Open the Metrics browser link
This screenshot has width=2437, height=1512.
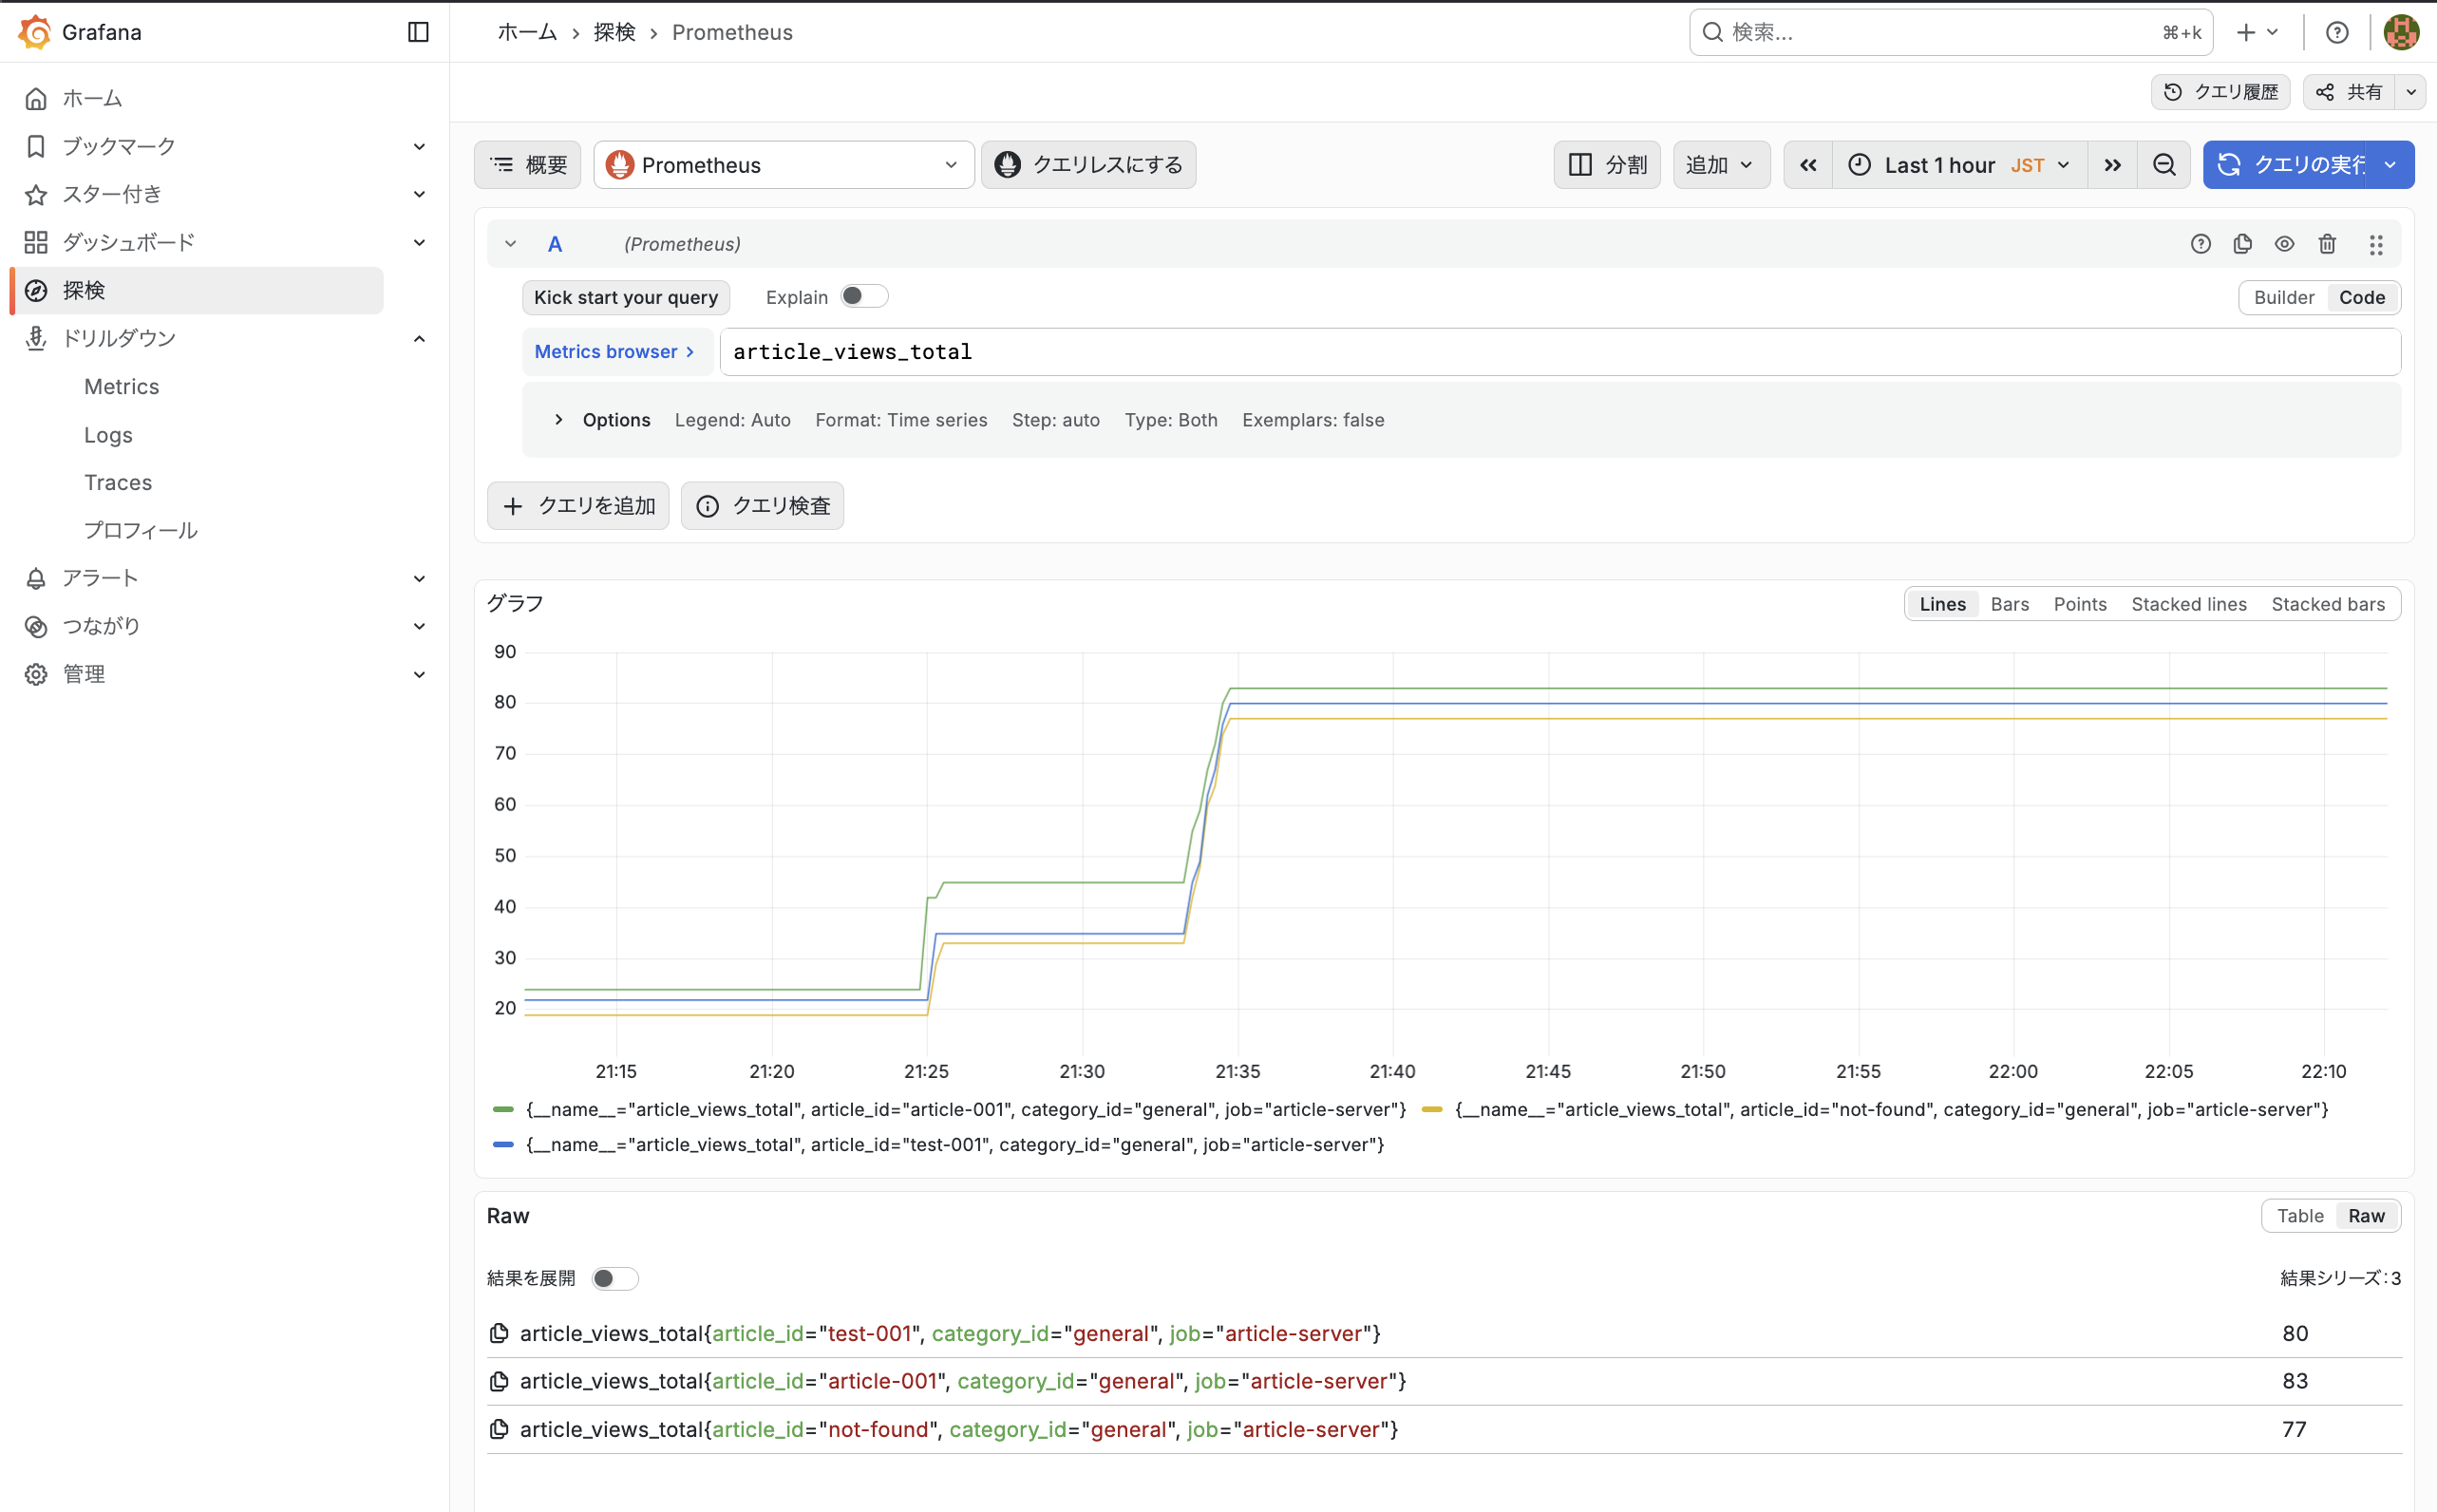click(614, 352)
